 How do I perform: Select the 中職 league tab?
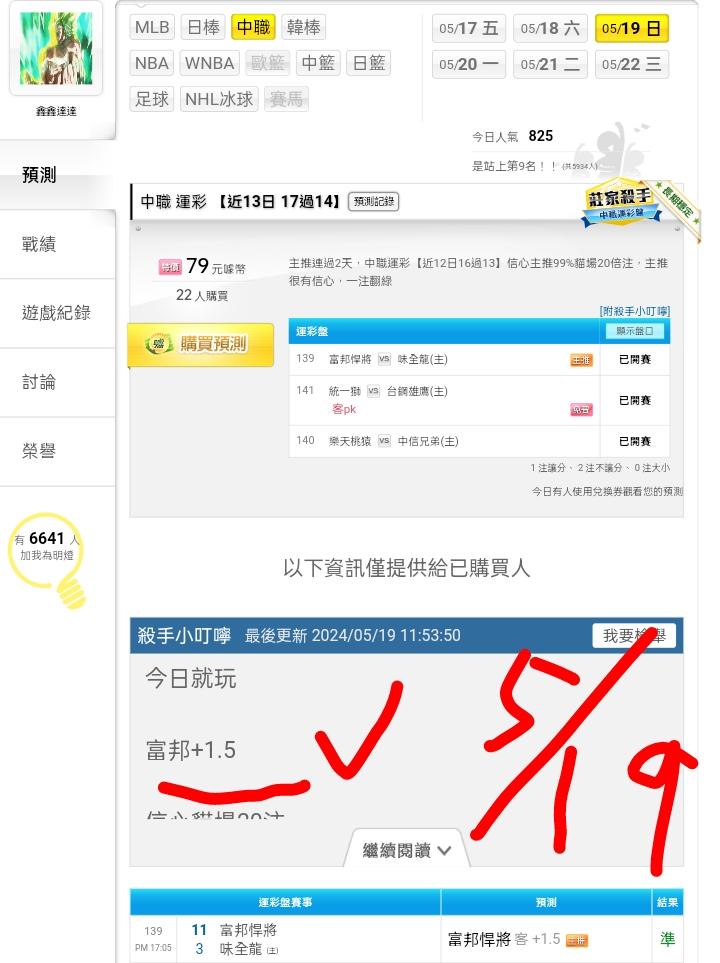click(253, 28)
